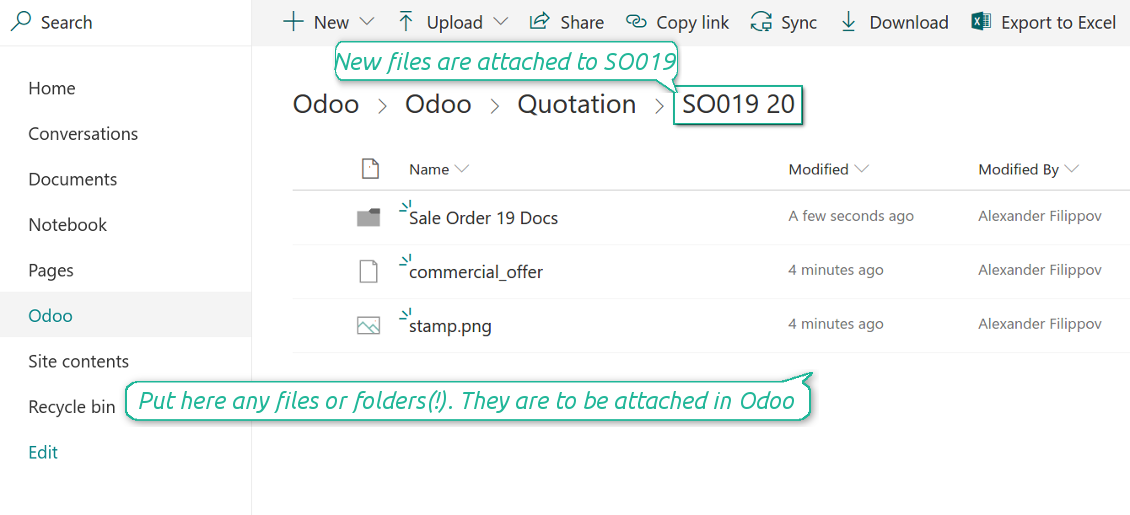Click the file type column header icon

[370, 169]
